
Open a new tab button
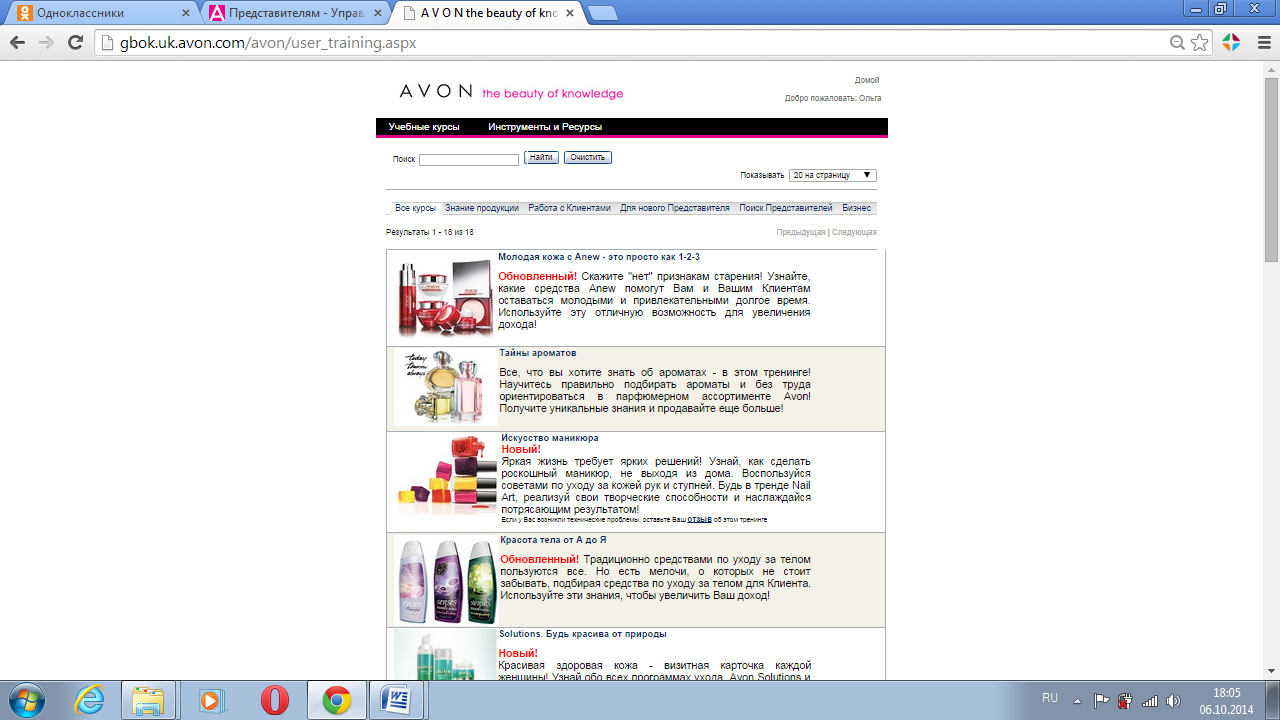point(602,13)
